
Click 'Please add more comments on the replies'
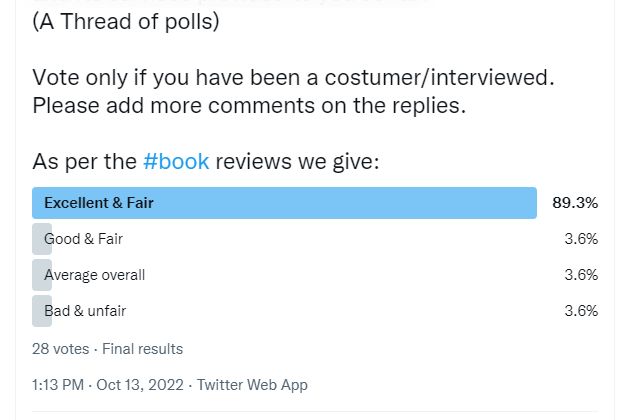click(249, 105)
